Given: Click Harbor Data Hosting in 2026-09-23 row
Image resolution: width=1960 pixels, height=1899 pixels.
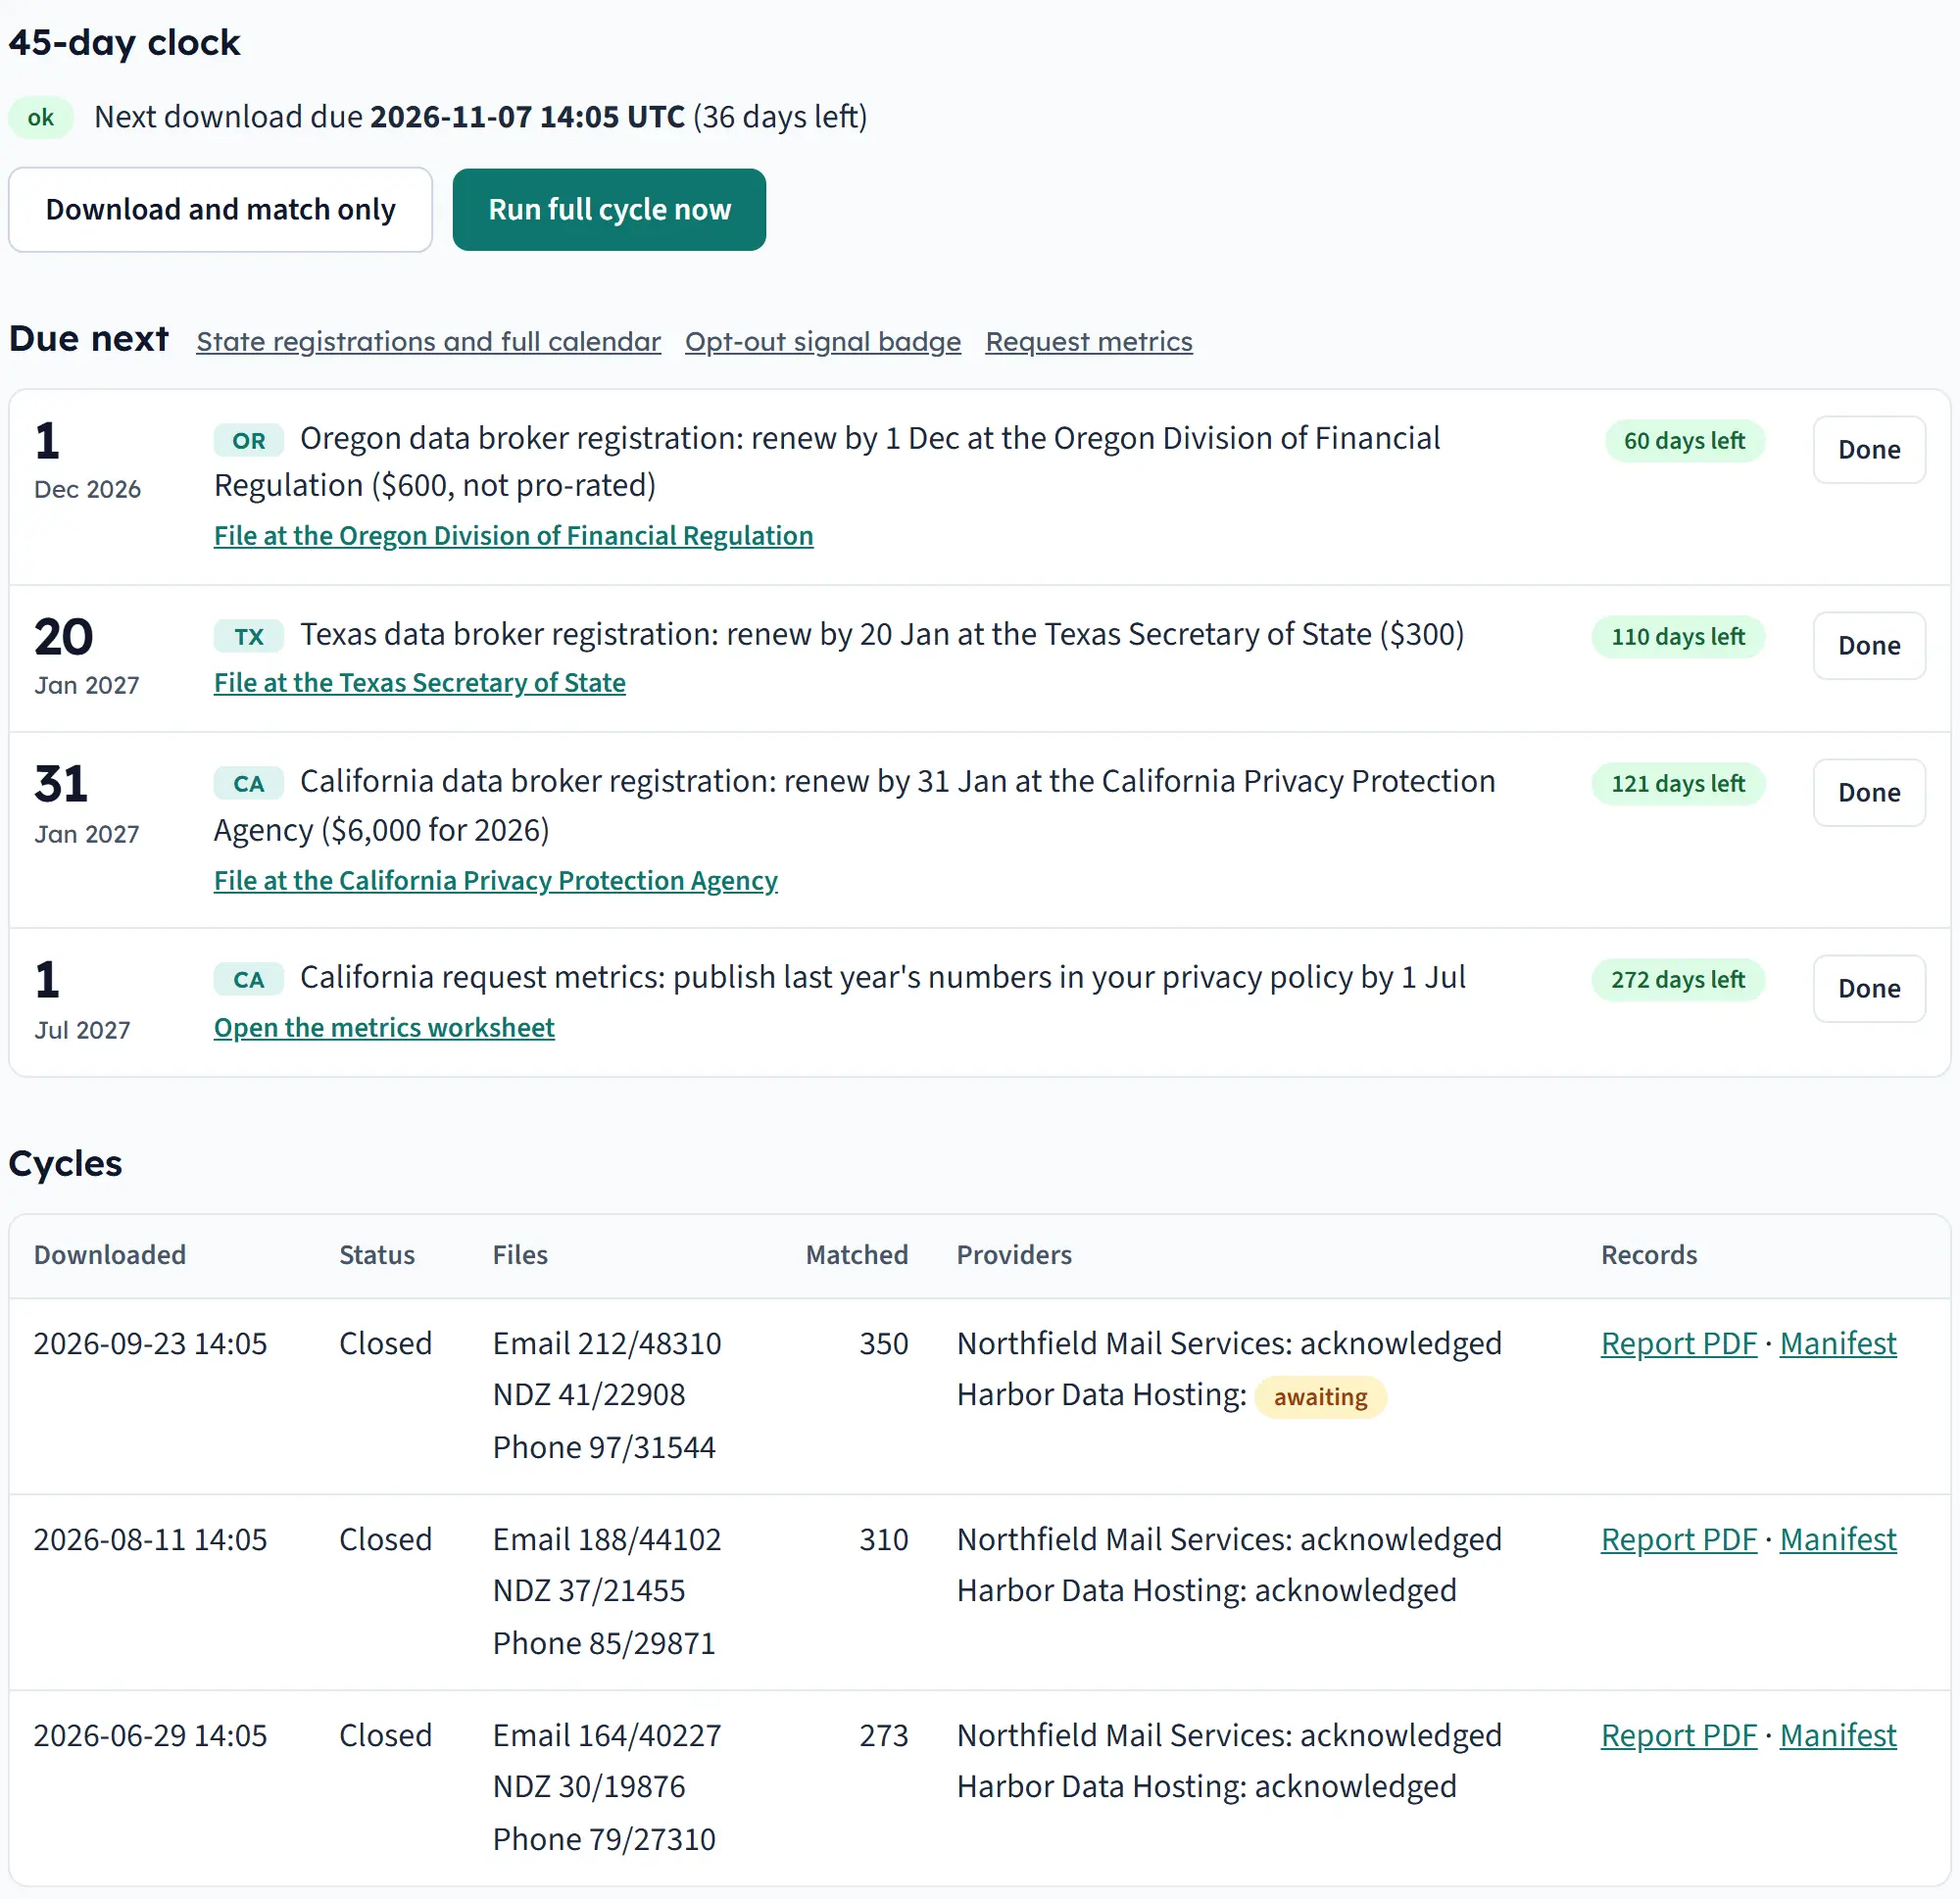Looking at the screenshot, I should coord(1101,1394).
